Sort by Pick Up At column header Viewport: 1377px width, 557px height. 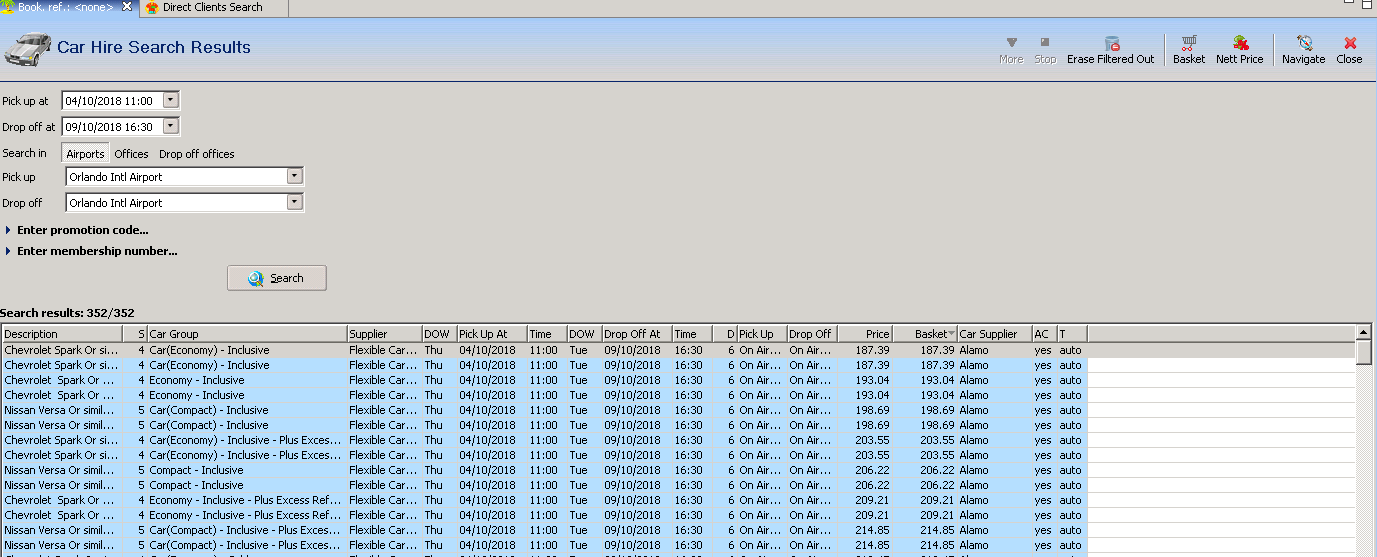coord(492,334)
